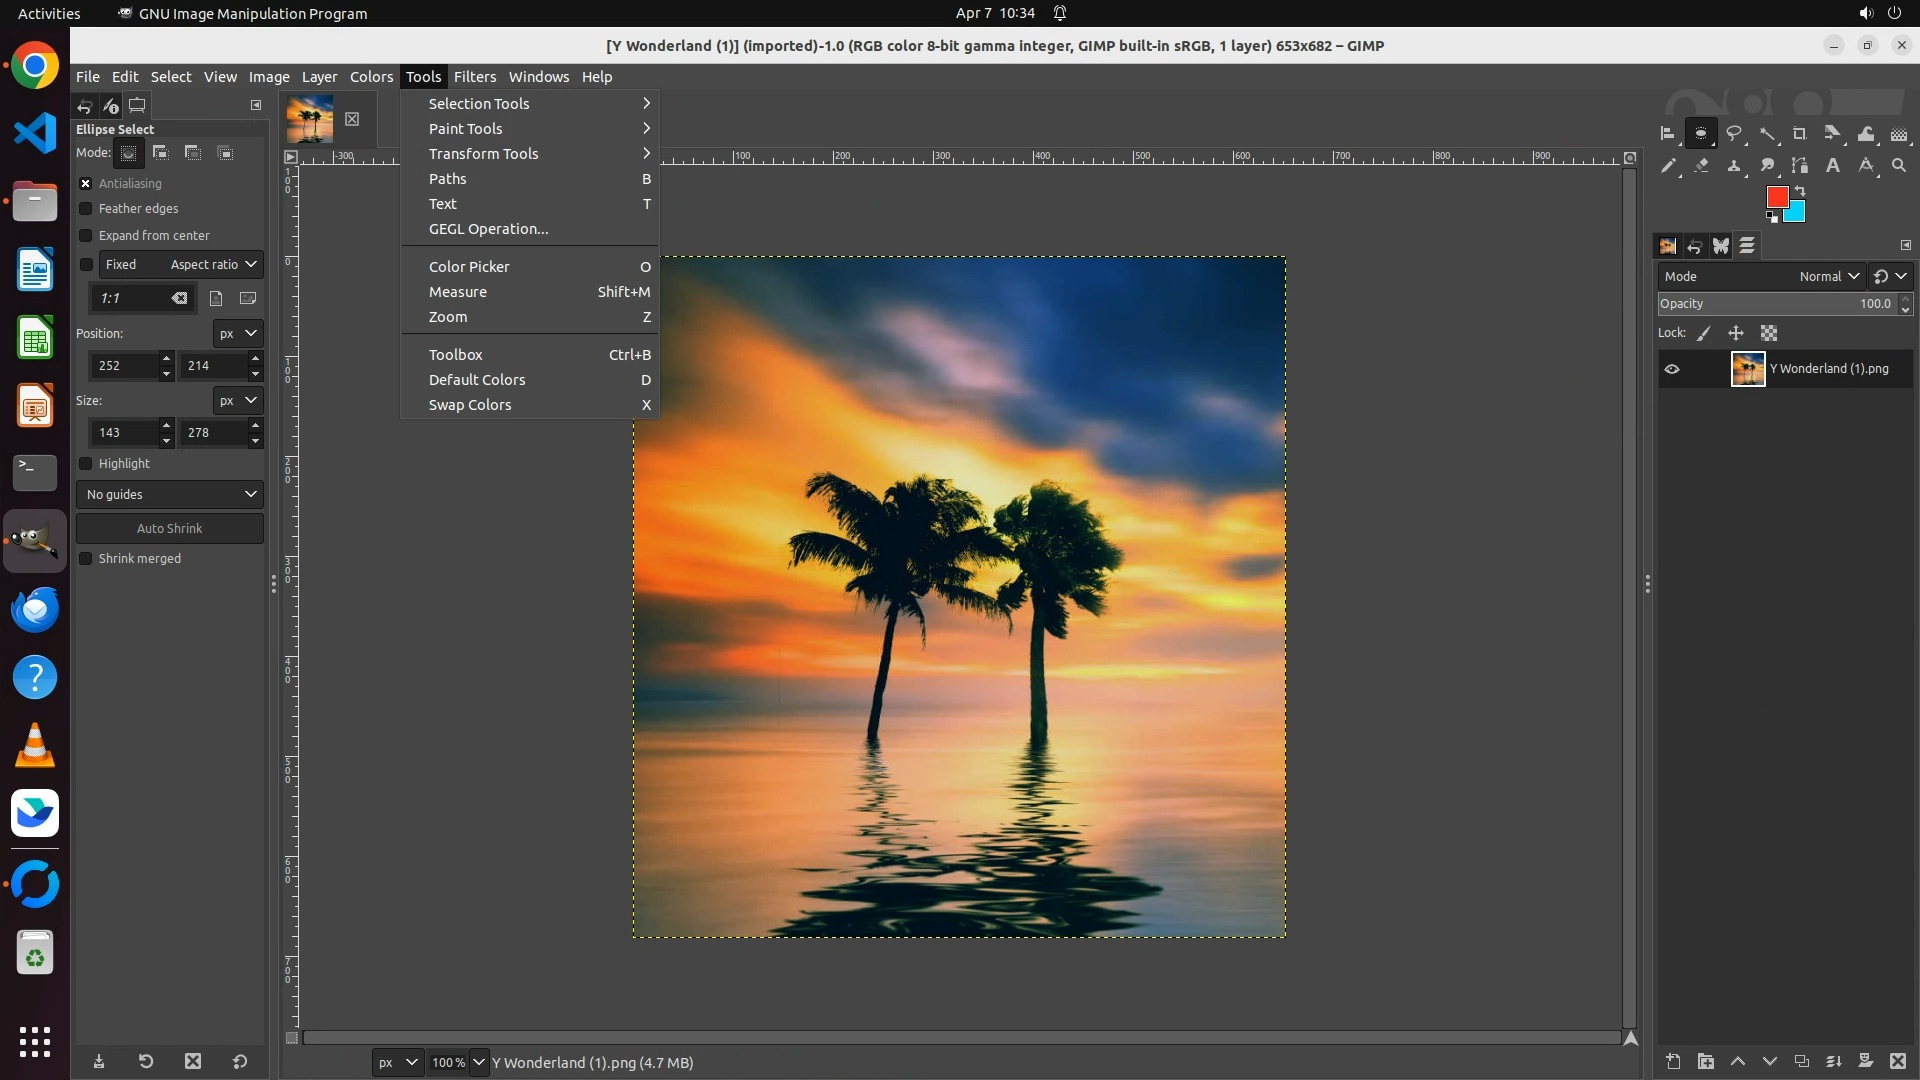Toggle the Antialiasing checkbox
The image size is (1920, 1080).
86,184
